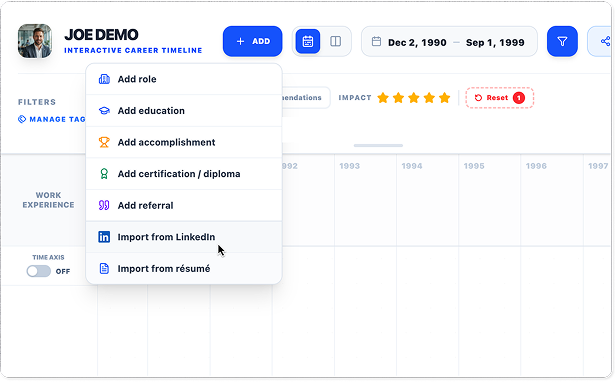
Task: Select Add education menu entry
Action: point(184,111)
